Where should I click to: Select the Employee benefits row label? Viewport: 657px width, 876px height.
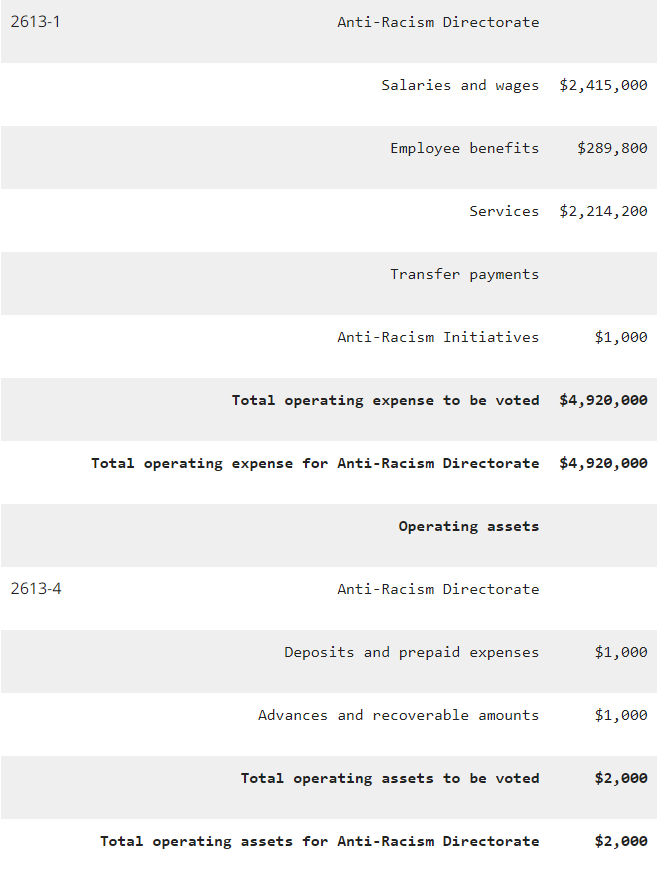click(x=464, y=148)
